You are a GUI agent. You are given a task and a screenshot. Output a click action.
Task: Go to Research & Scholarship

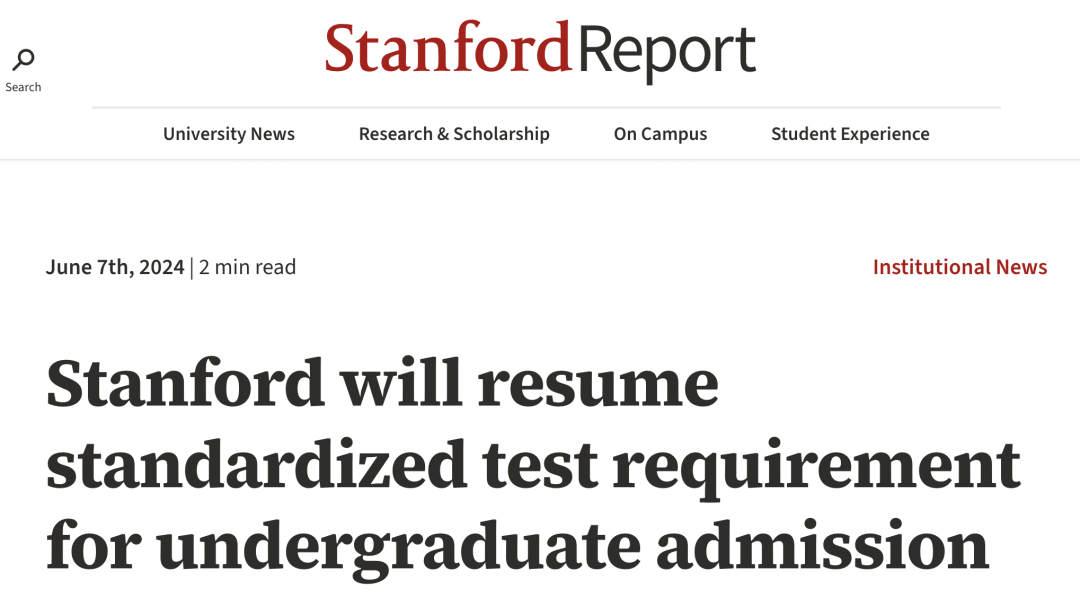pyautogui.click(x=454, y=134)
